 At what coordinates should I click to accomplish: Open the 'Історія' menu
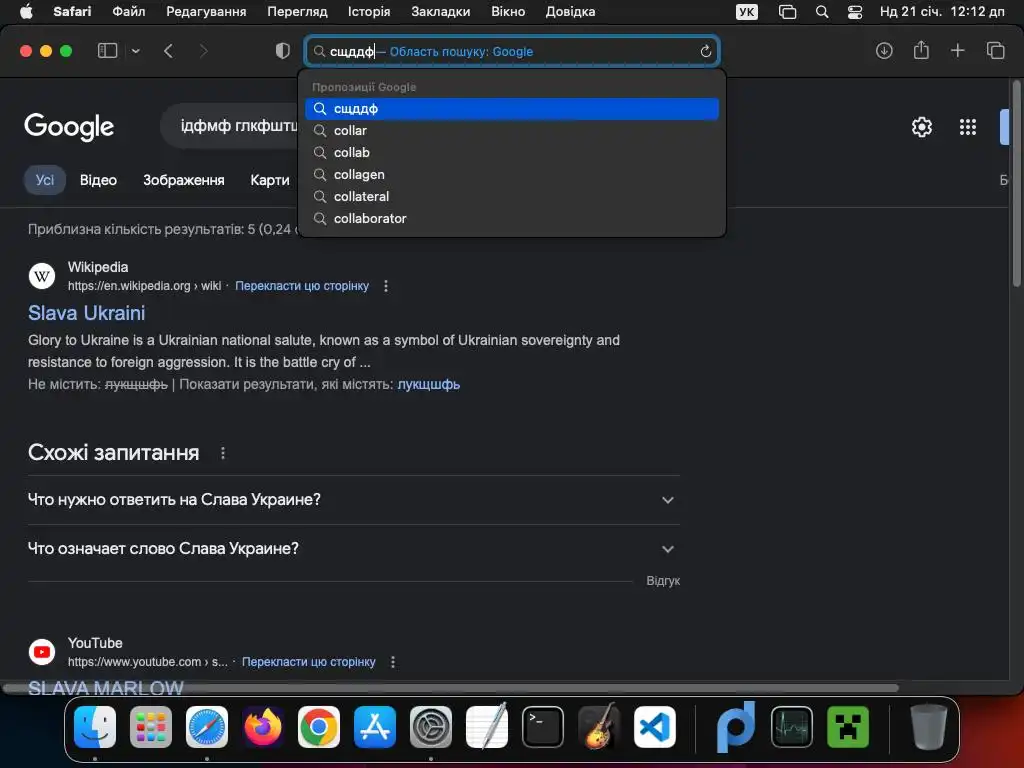click(x=369, y=12)
